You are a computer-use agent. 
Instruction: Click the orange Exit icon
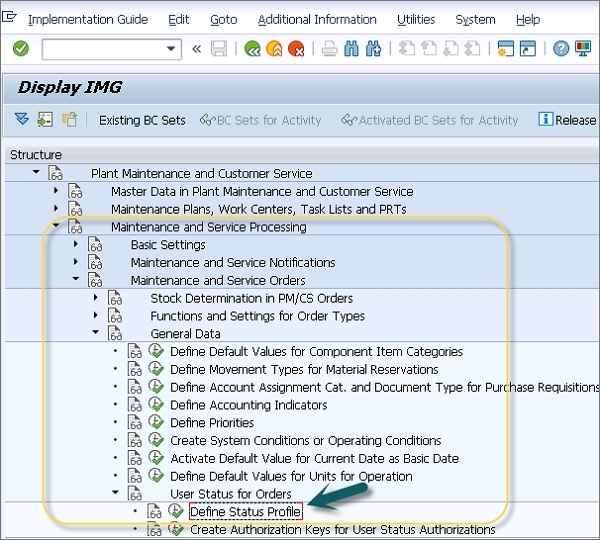point(274,49)
